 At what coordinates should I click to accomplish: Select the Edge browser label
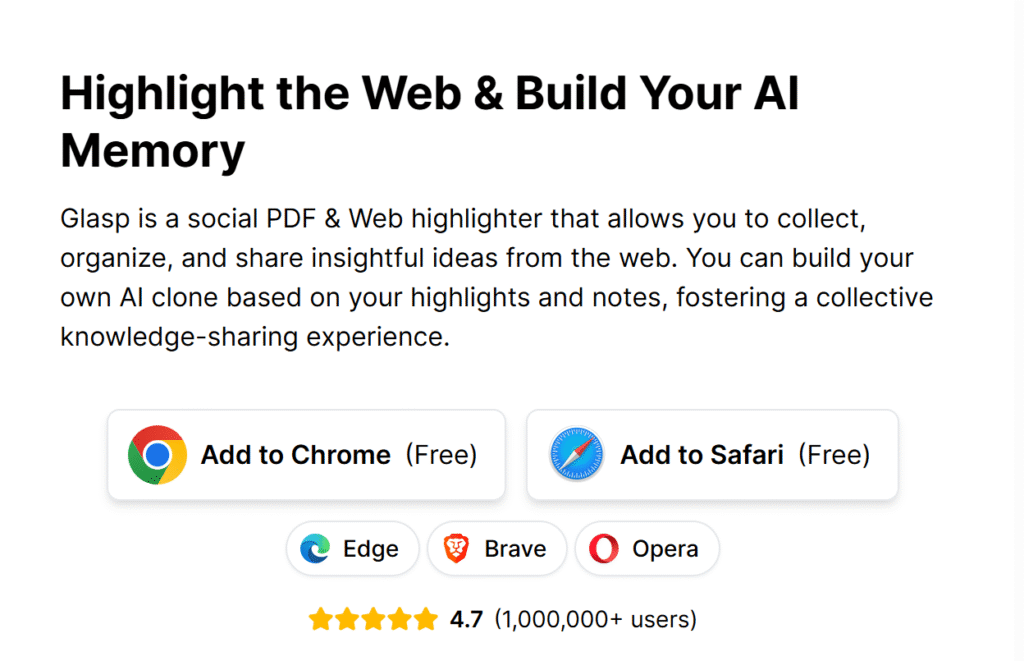(371, 549)
